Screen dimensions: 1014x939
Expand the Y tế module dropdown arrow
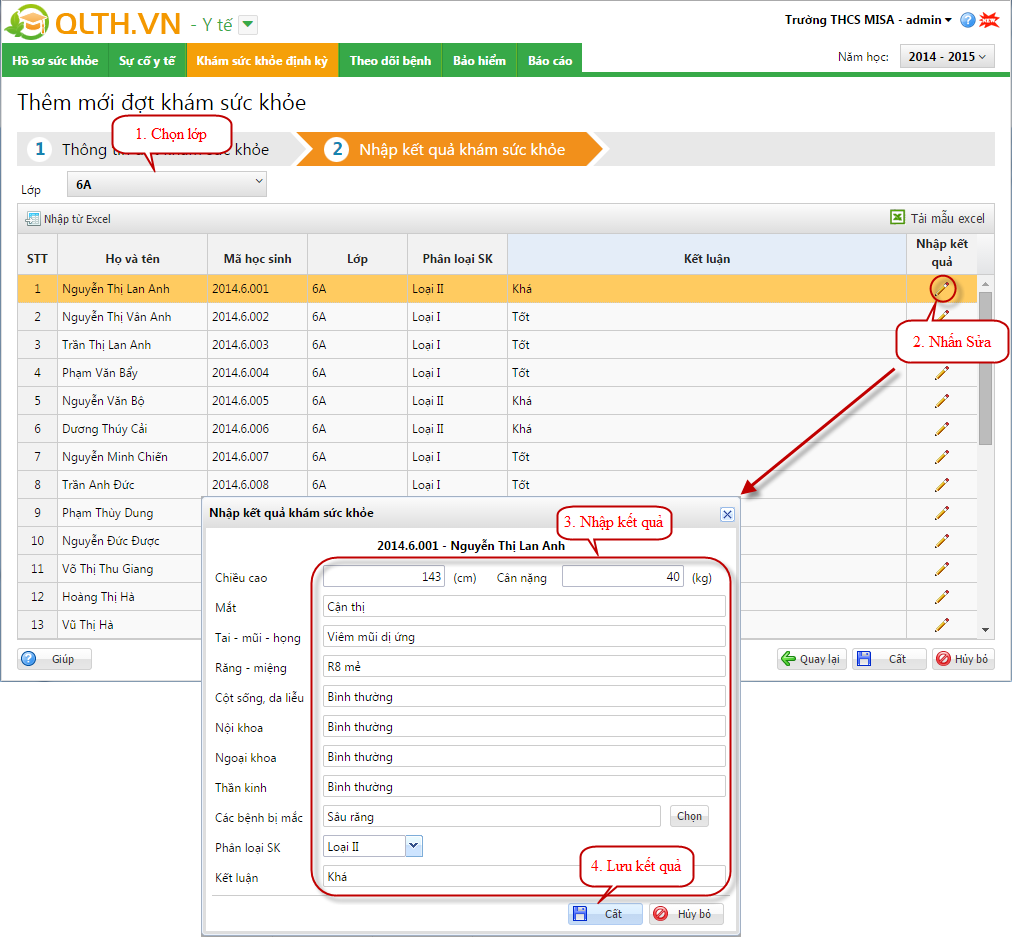pyautogui.click(x=248, y=25)
